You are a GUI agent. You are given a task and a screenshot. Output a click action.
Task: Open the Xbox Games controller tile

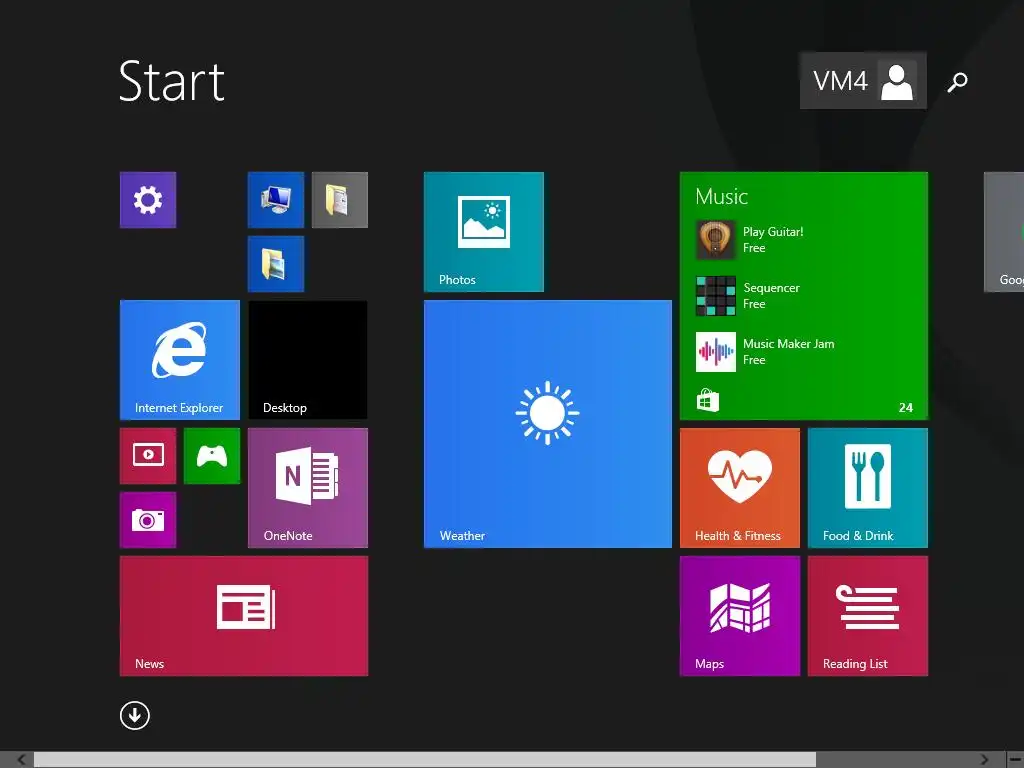(212, 456)
